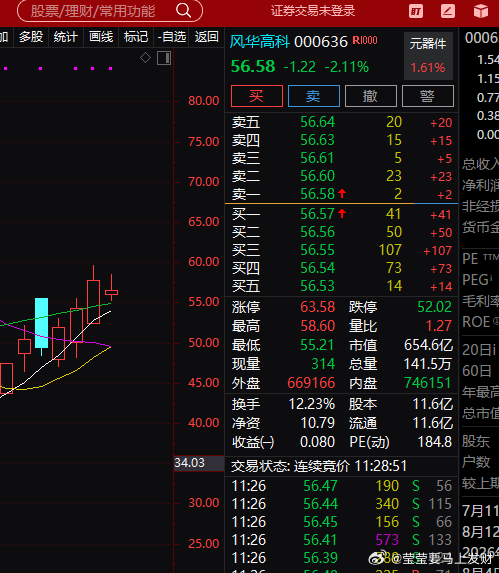Click the R1000 badge next to stock code

[x=365, y=40]
